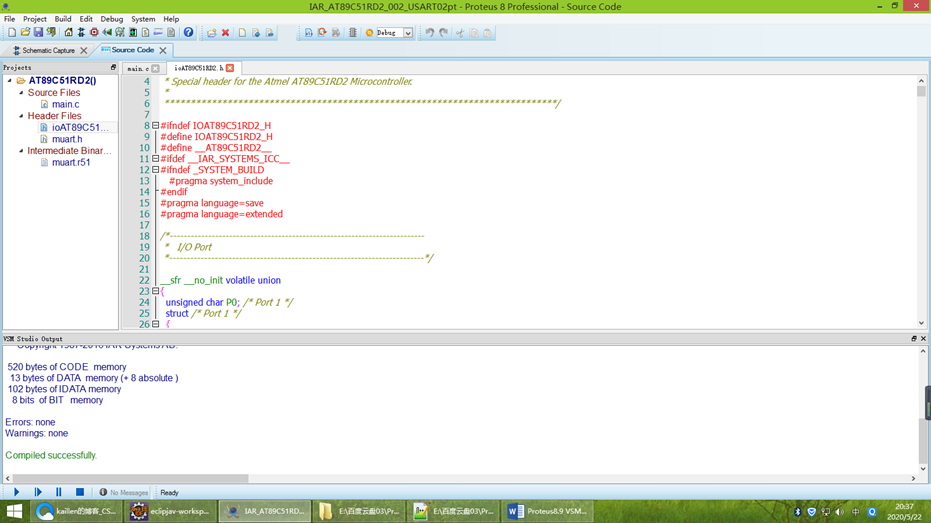This screenshot has width=931, height=523.
Task: Open the Debug menu
Action: point(112,19)
